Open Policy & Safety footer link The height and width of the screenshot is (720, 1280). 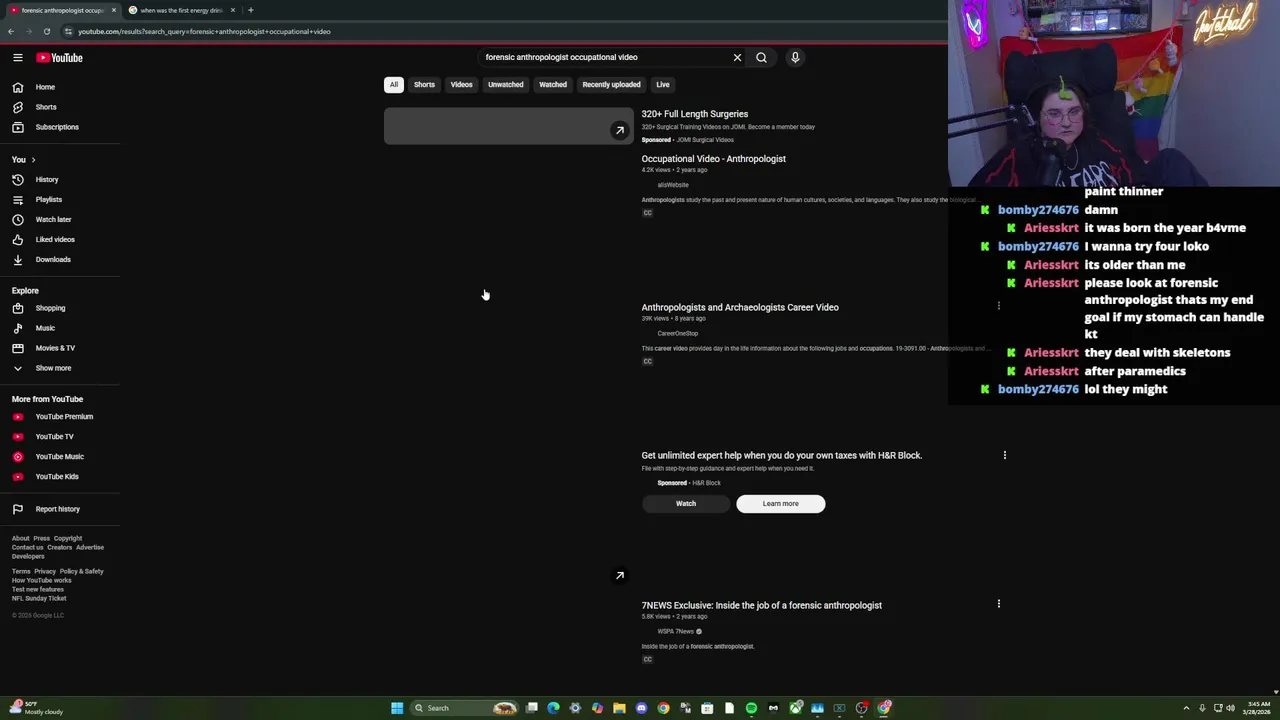coord(81,572)
